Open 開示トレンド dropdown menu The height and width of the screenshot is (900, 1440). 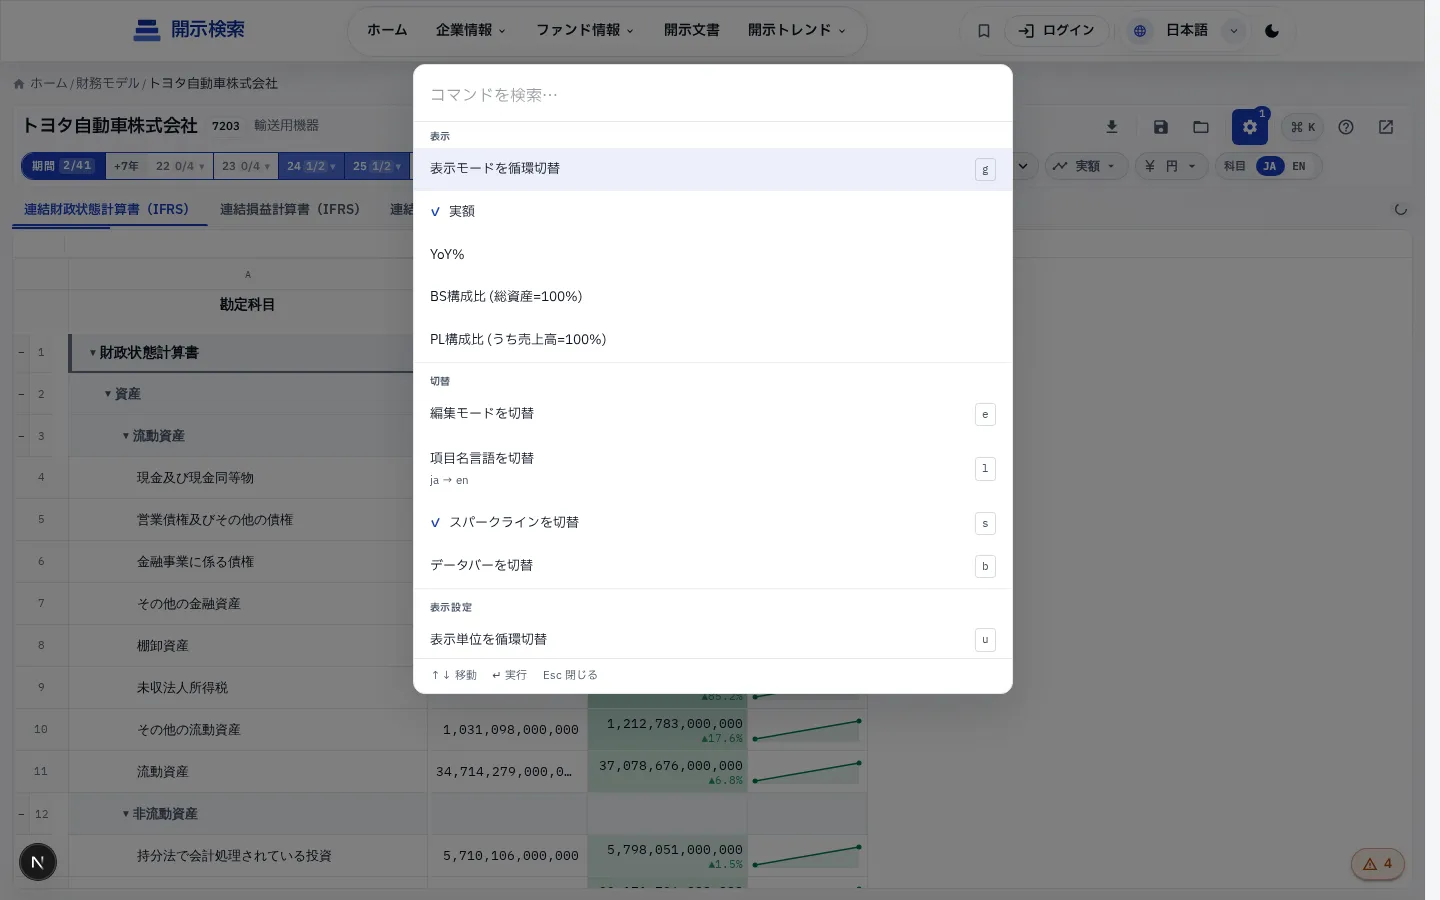point(797,30)
